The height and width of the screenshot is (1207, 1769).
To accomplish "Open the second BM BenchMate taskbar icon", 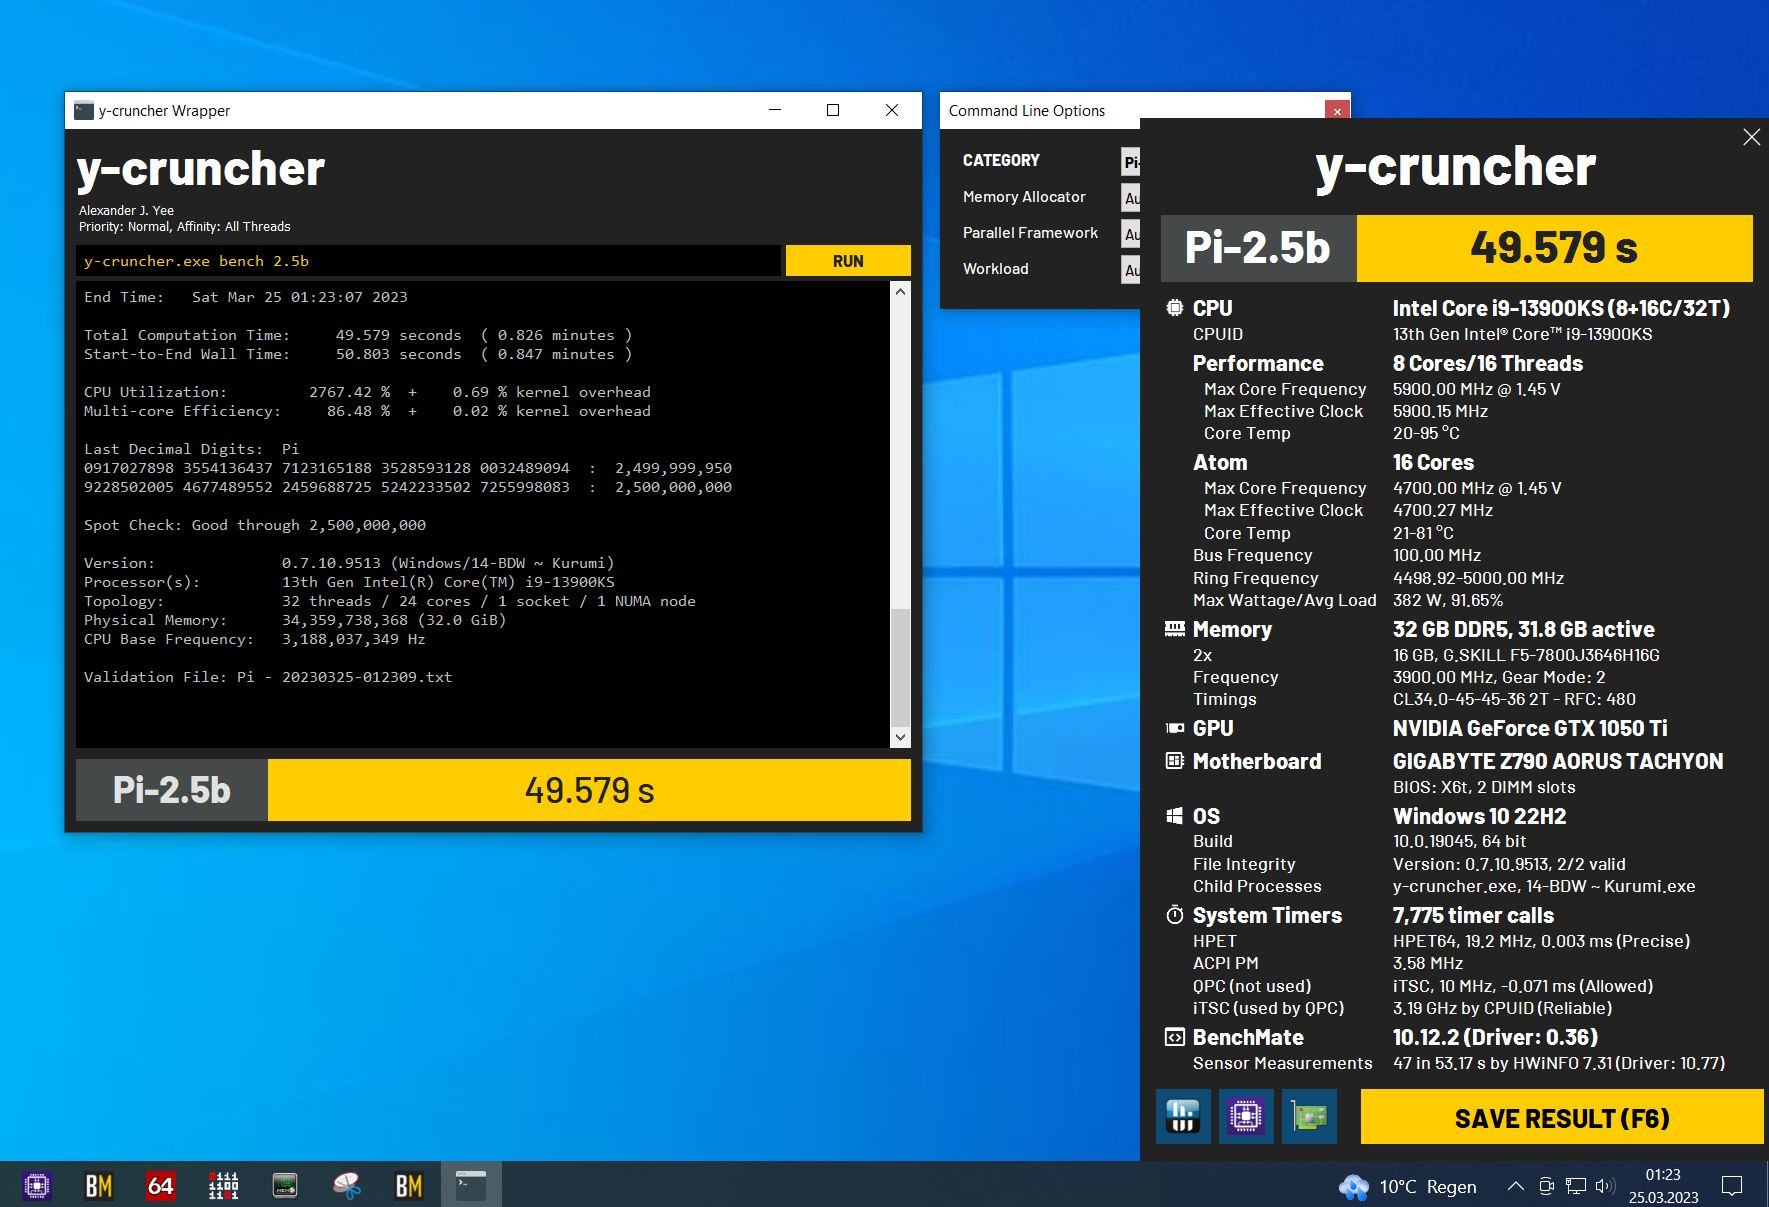I will point(409,1186).
